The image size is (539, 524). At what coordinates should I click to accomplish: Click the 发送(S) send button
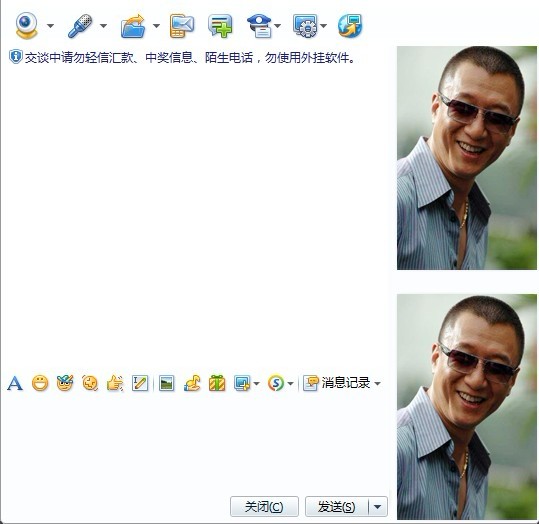337,506
